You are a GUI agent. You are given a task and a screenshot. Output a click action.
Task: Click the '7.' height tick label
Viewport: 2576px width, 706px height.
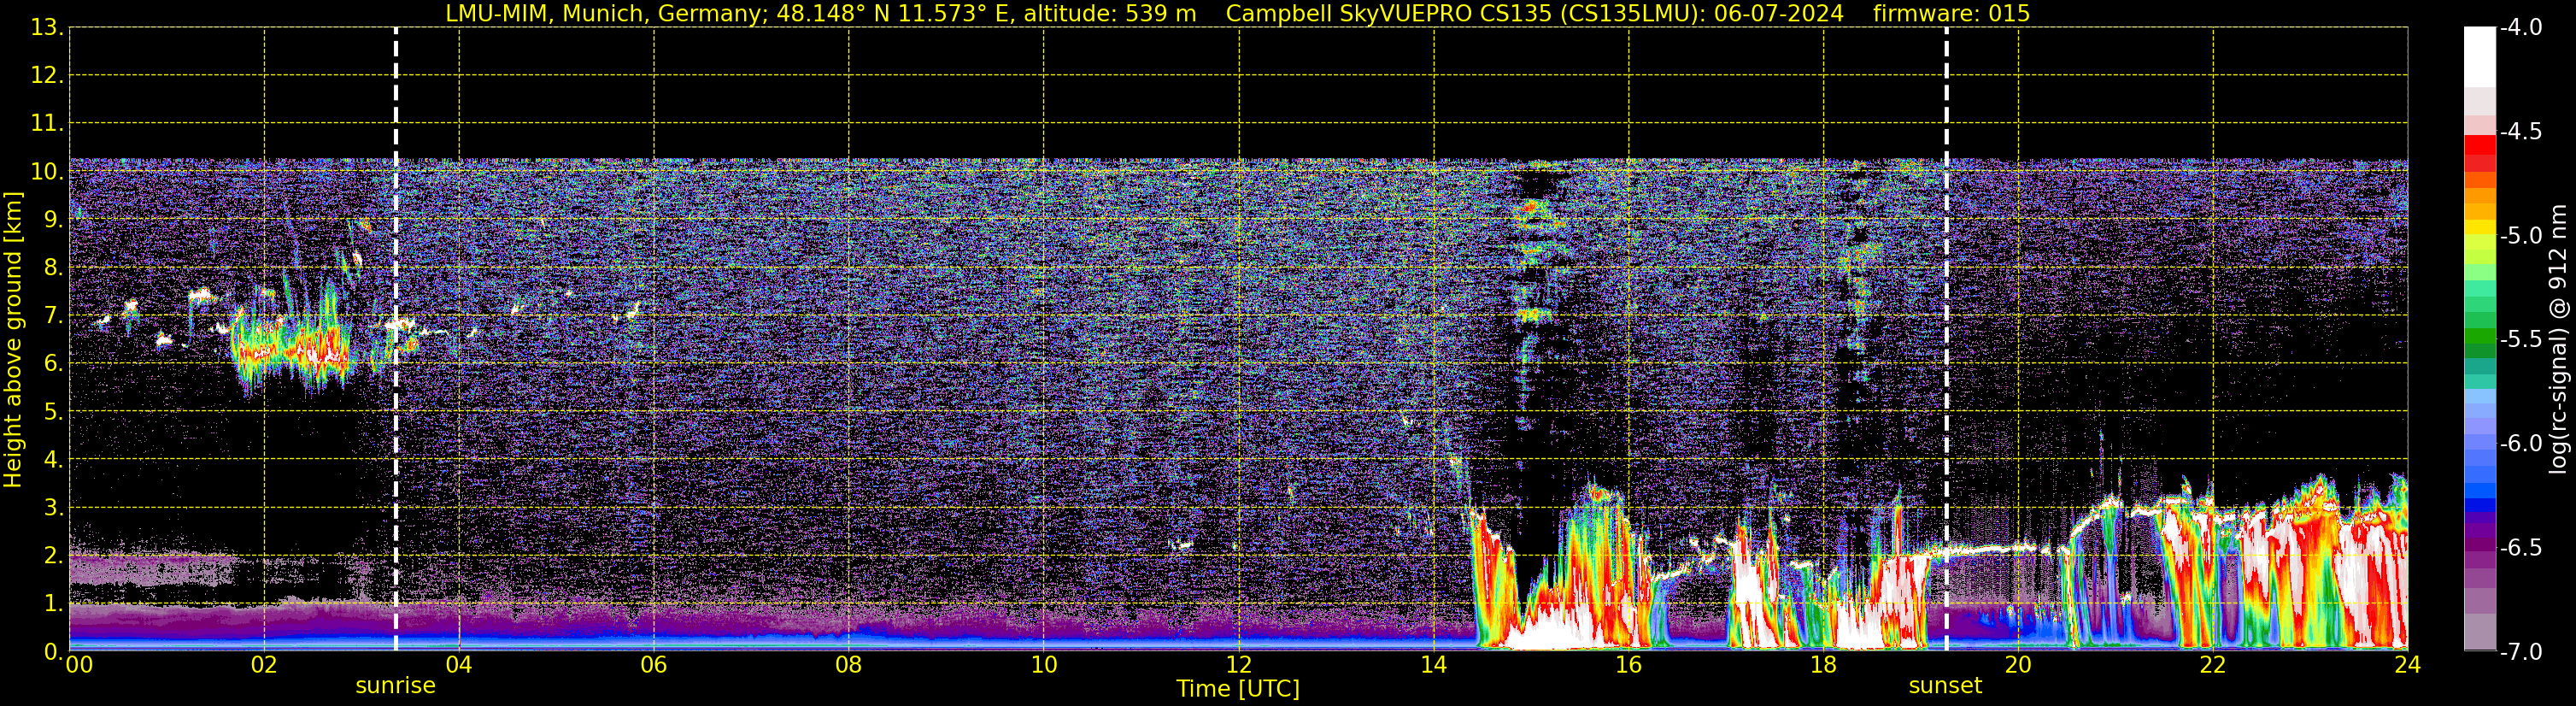54,316
